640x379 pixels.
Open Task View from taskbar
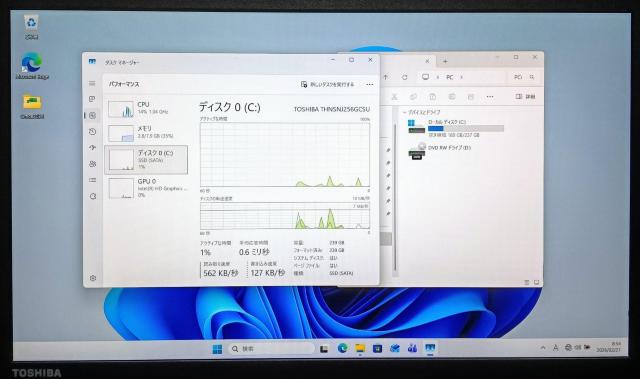324,349
